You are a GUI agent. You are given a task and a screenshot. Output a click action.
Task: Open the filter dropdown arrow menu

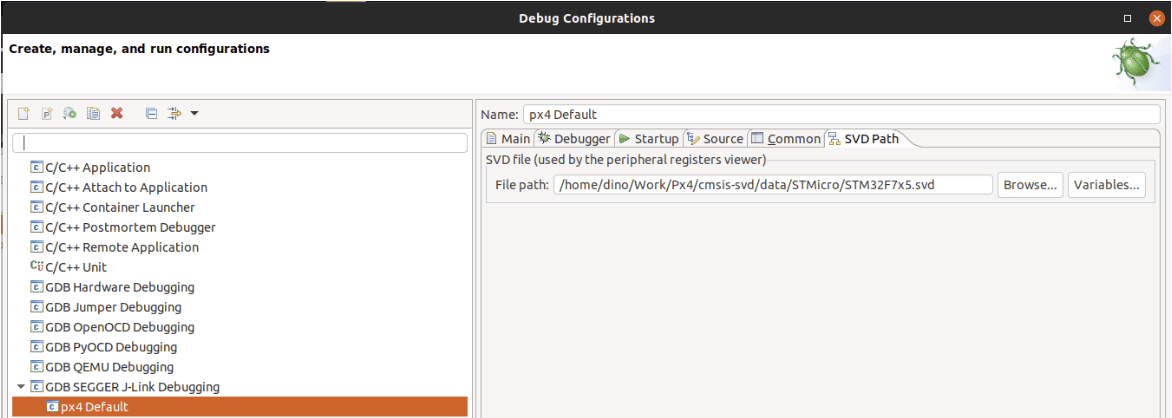(x=194, y=114)
